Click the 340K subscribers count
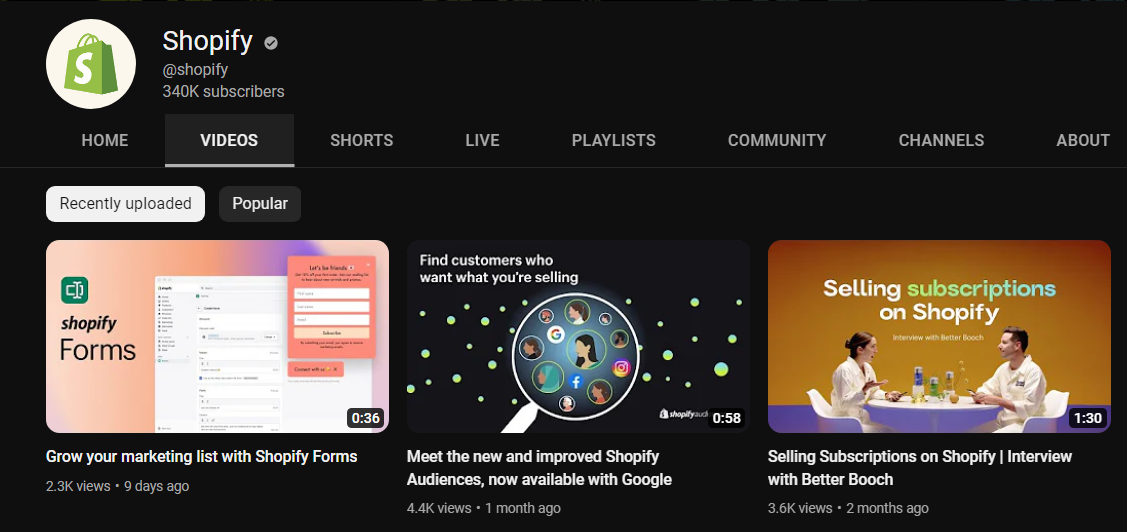1127x532 pixels. tap(224, 92)
